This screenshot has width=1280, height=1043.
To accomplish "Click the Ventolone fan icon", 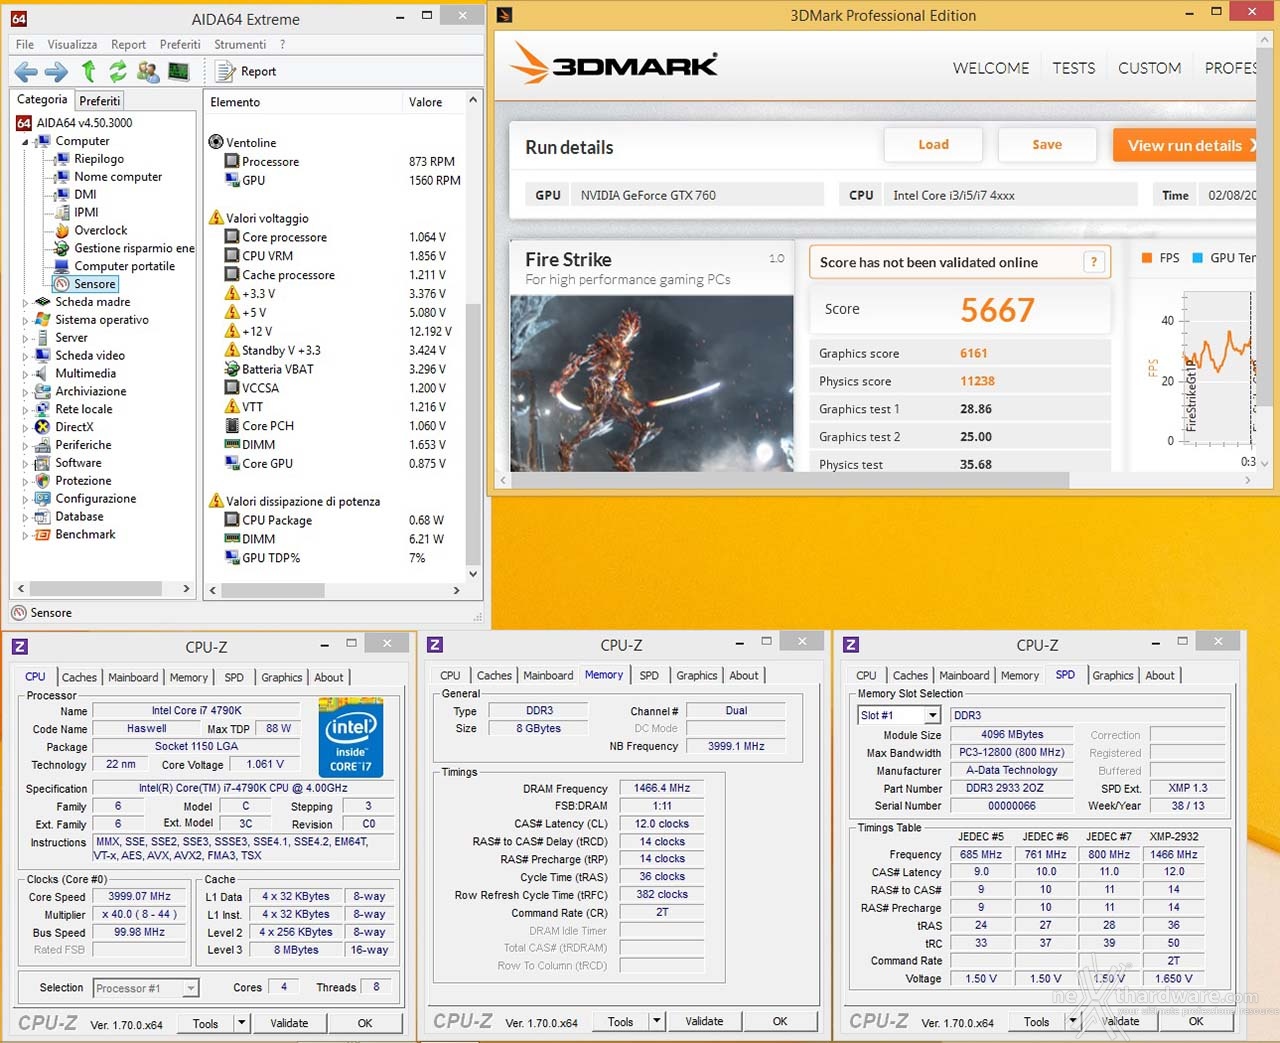I will coord(215,142).
